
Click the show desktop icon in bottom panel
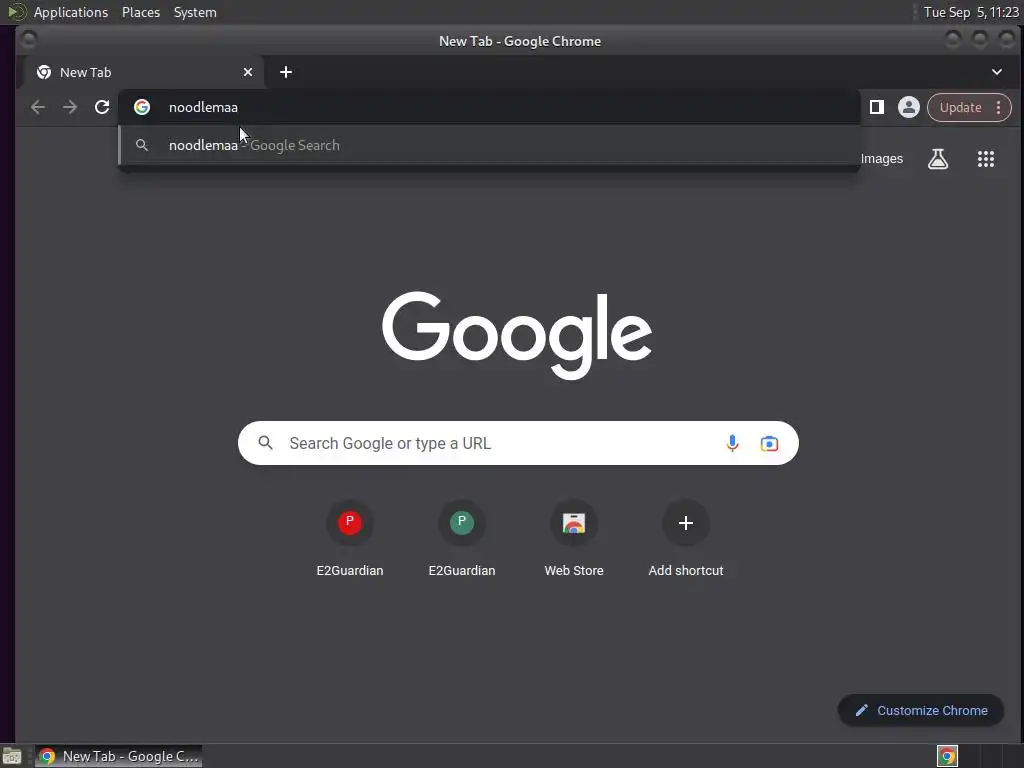[x=12, y=756]
